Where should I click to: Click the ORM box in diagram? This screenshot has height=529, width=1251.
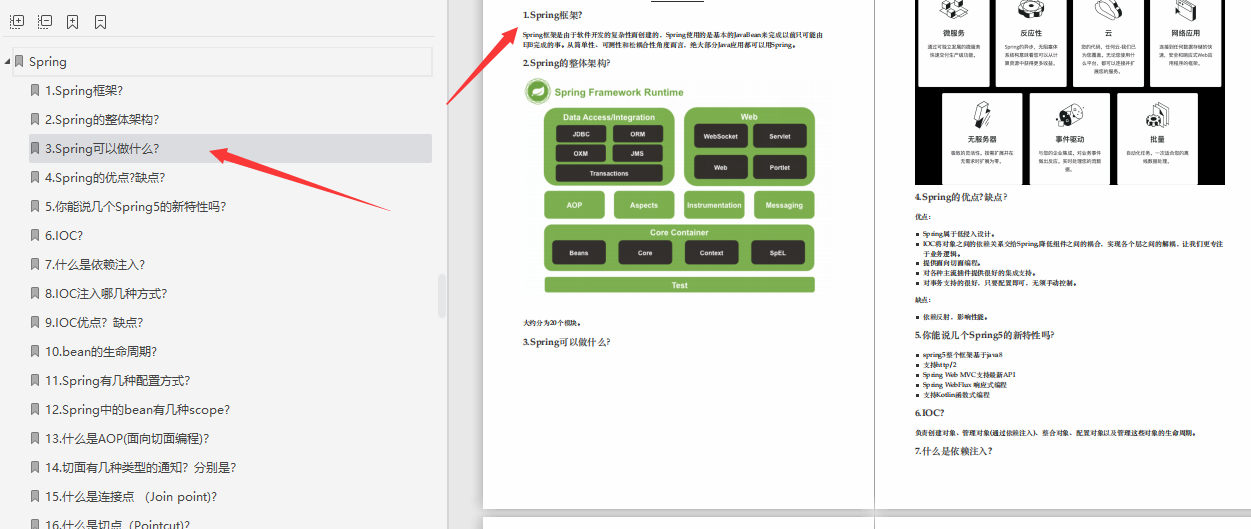pos(637,134)
